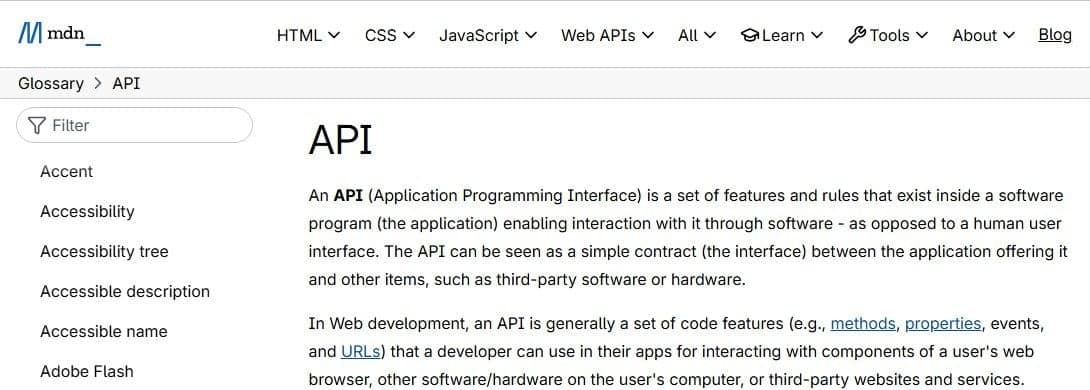Screen dimensions: 1090x390
Task: Click the Learn graduation cap icon
Action: (x=750, y=35)
